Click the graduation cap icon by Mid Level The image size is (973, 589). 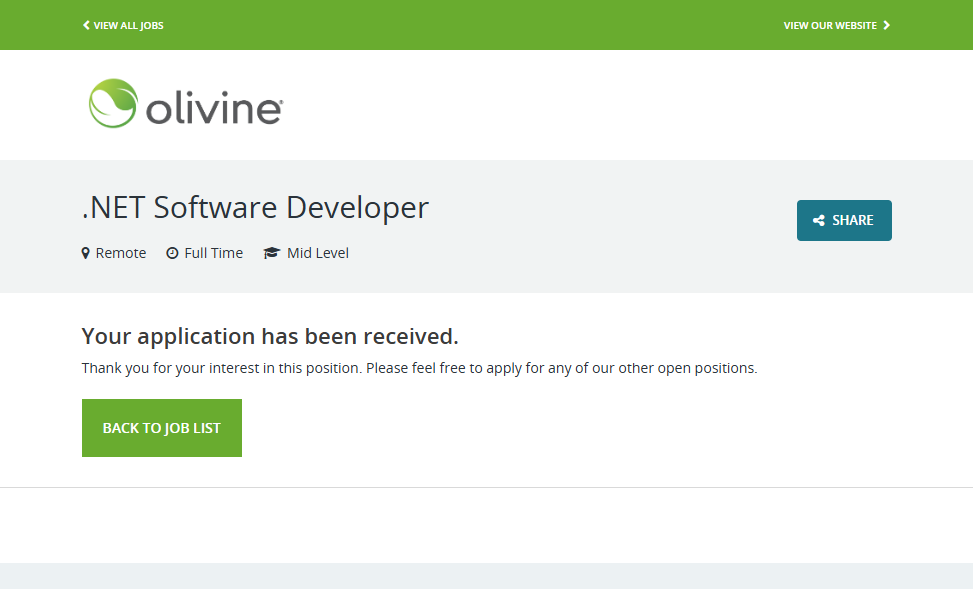(271, 253)
